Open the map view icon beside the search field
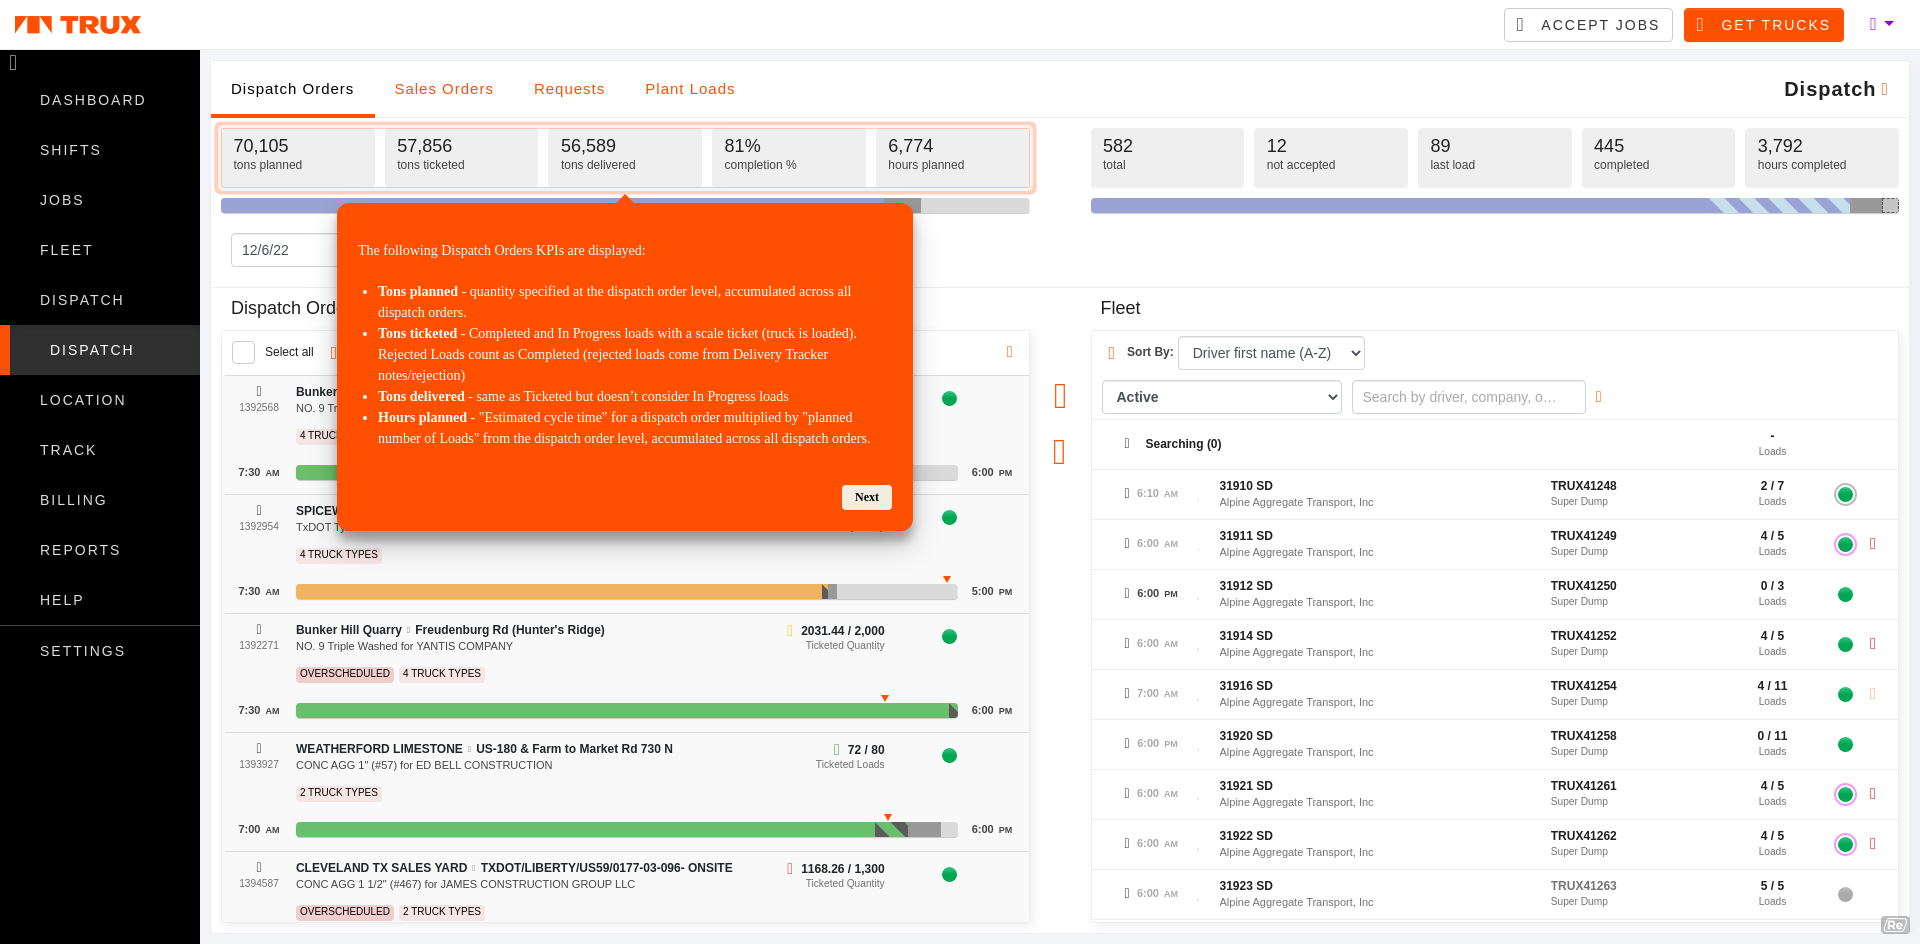 coord(1598,397)
